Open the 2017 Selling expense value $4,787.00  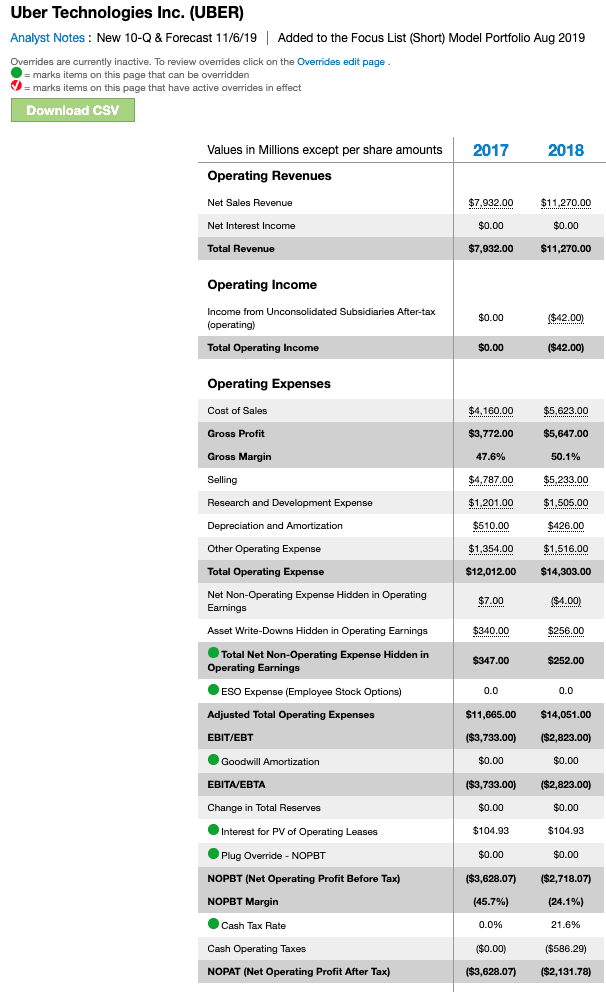click(x=491, y=480)
